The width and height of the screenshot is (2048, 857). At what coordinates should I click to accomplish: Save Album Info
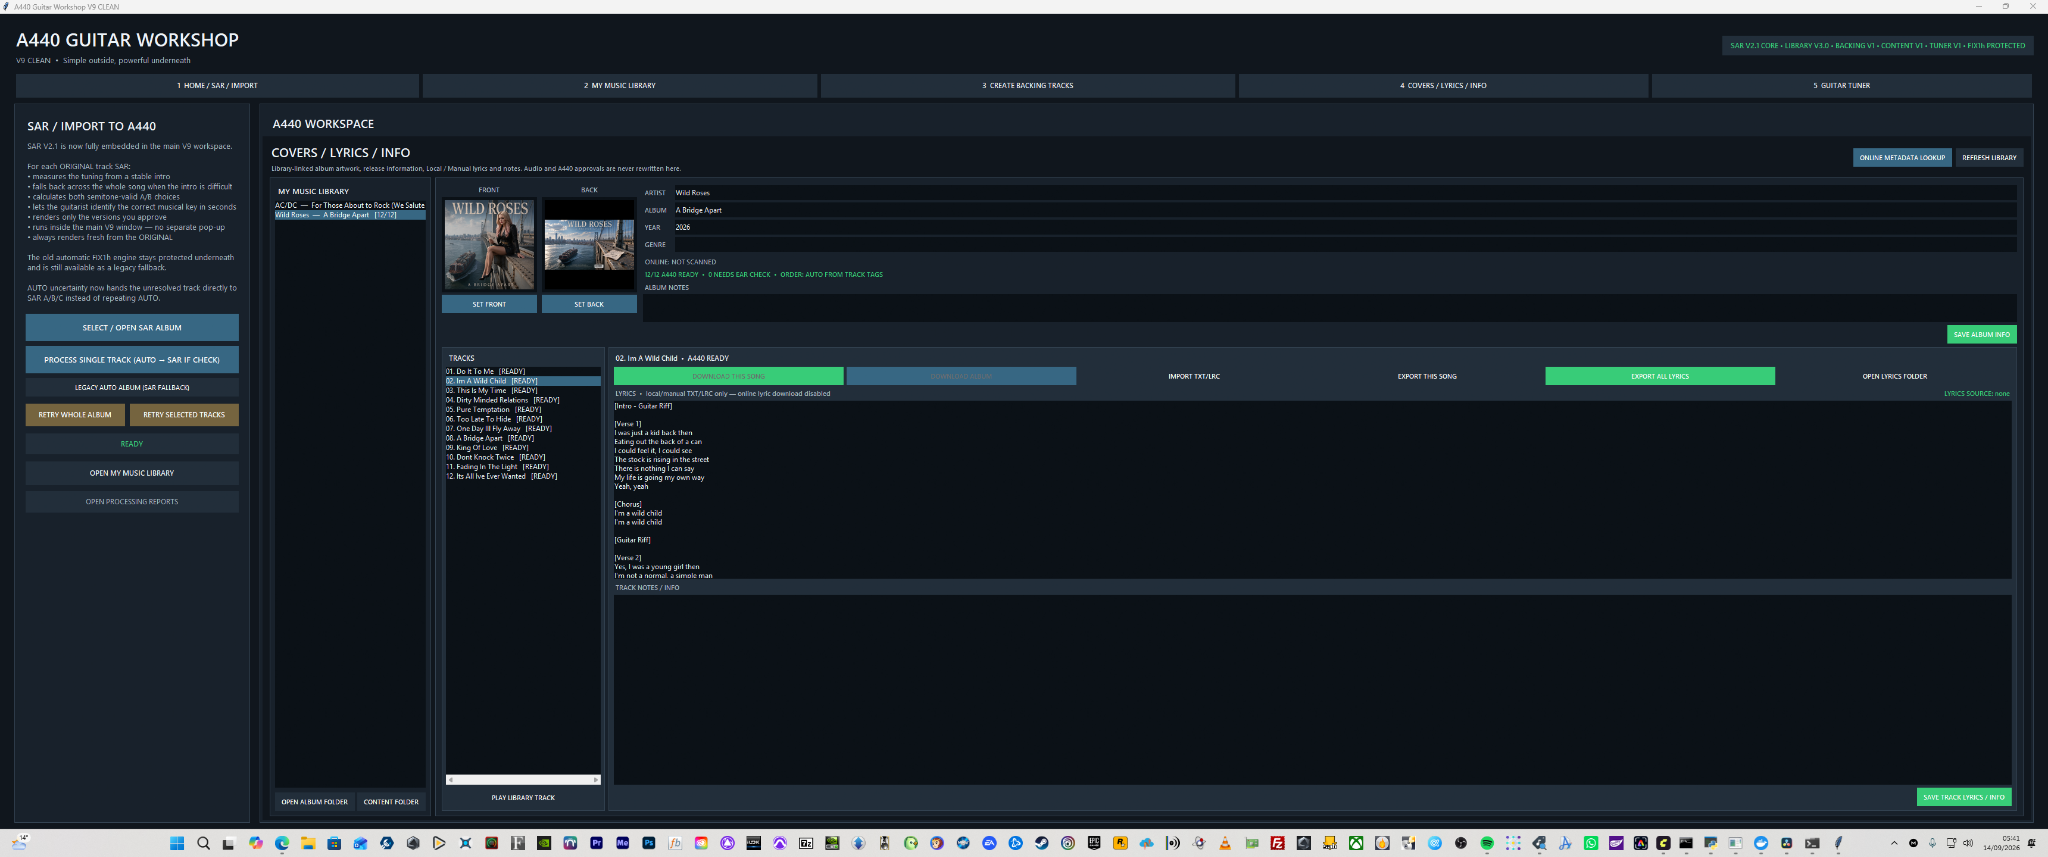tap(1981, 334)
